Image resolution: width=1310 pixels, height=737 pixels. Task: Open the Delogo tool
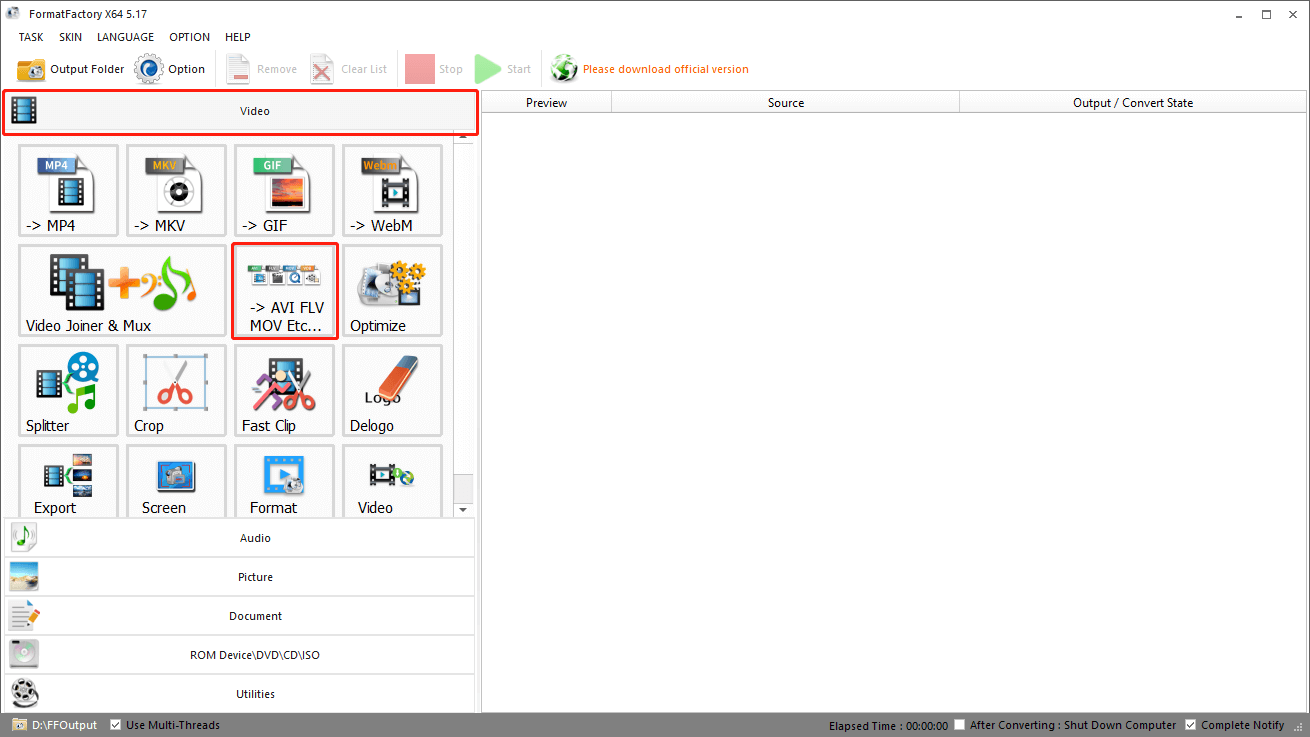pos(392,390)
